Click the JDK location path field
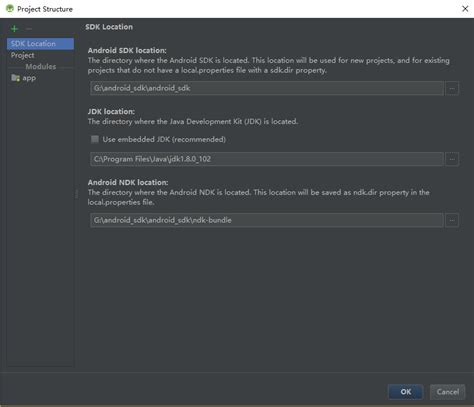Viewport: 474px width, 407px height. [x=267, y=159]
